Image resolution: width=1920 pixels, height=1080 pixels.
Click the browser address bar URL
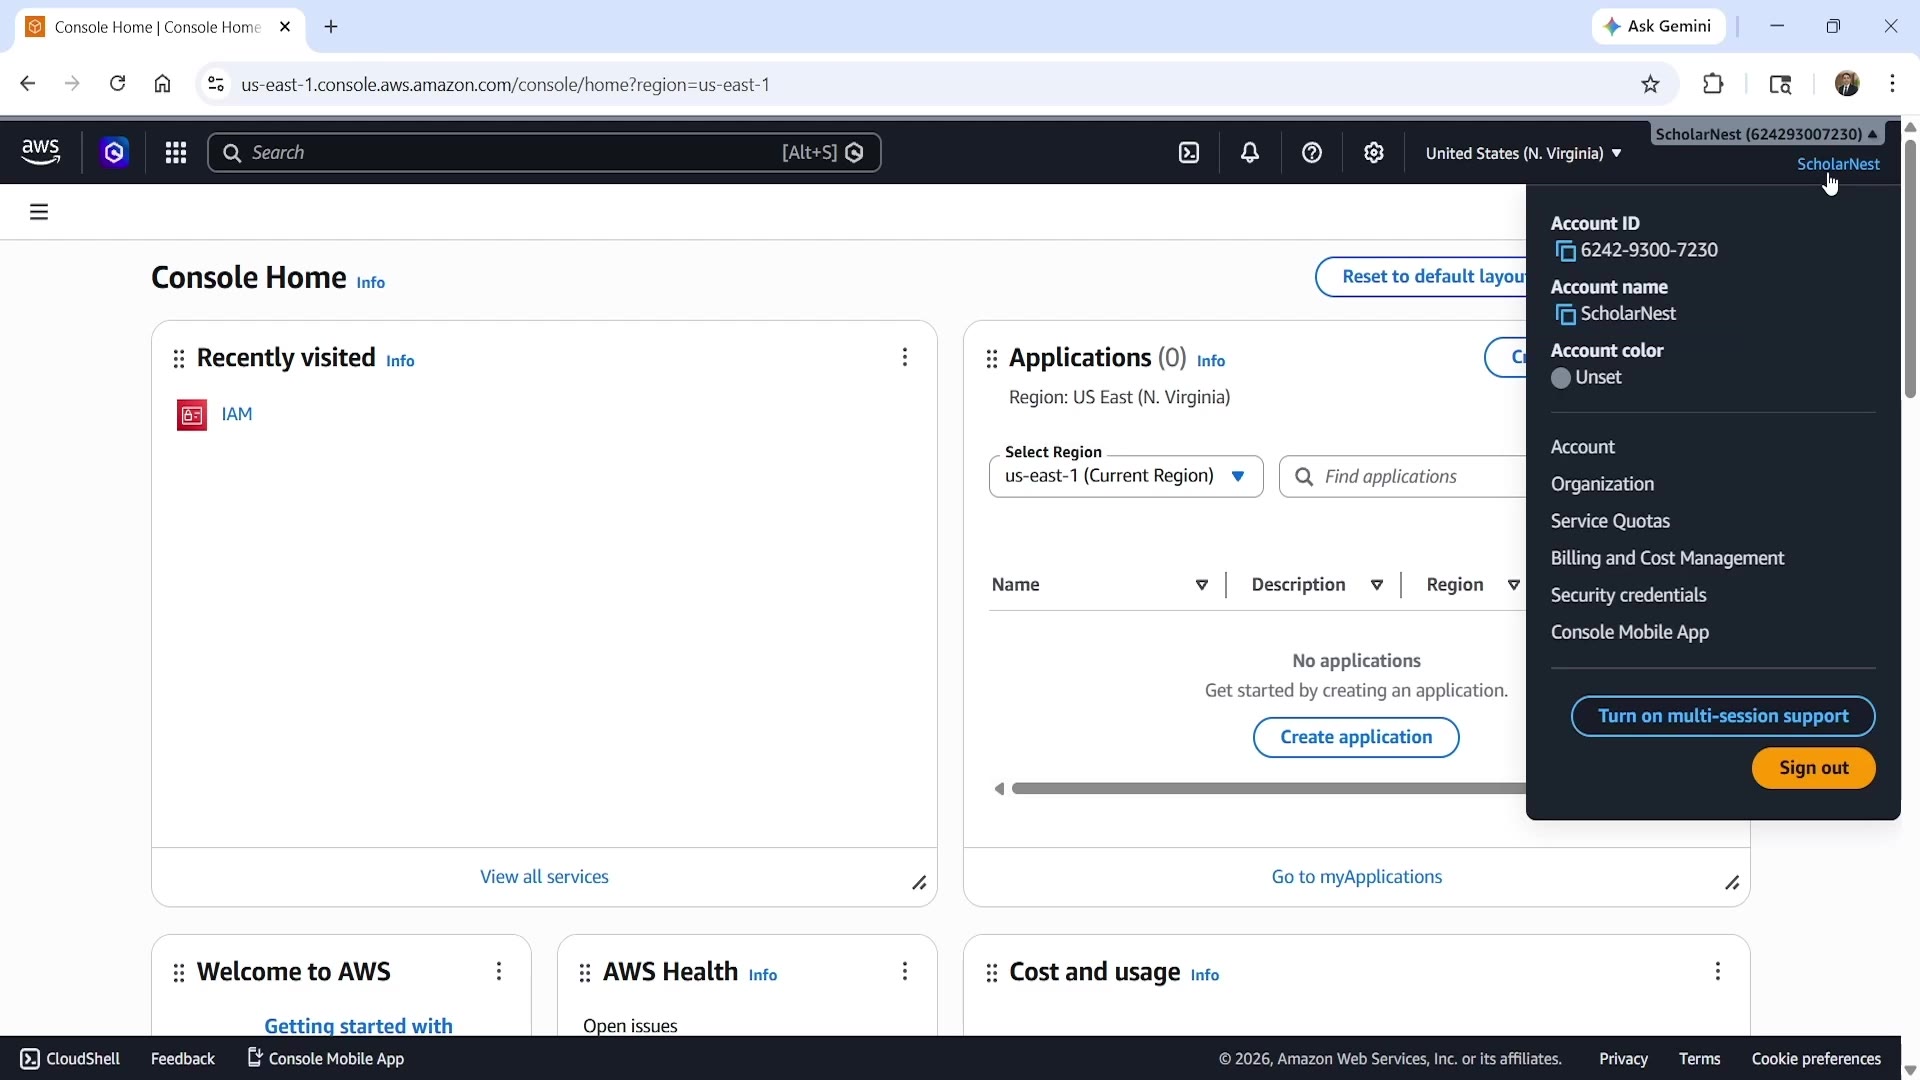[x=505, y=84]
